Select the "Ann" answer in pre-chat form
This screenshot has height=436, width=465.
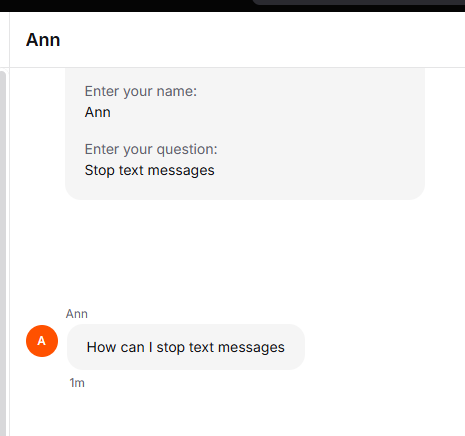(98, 112)
